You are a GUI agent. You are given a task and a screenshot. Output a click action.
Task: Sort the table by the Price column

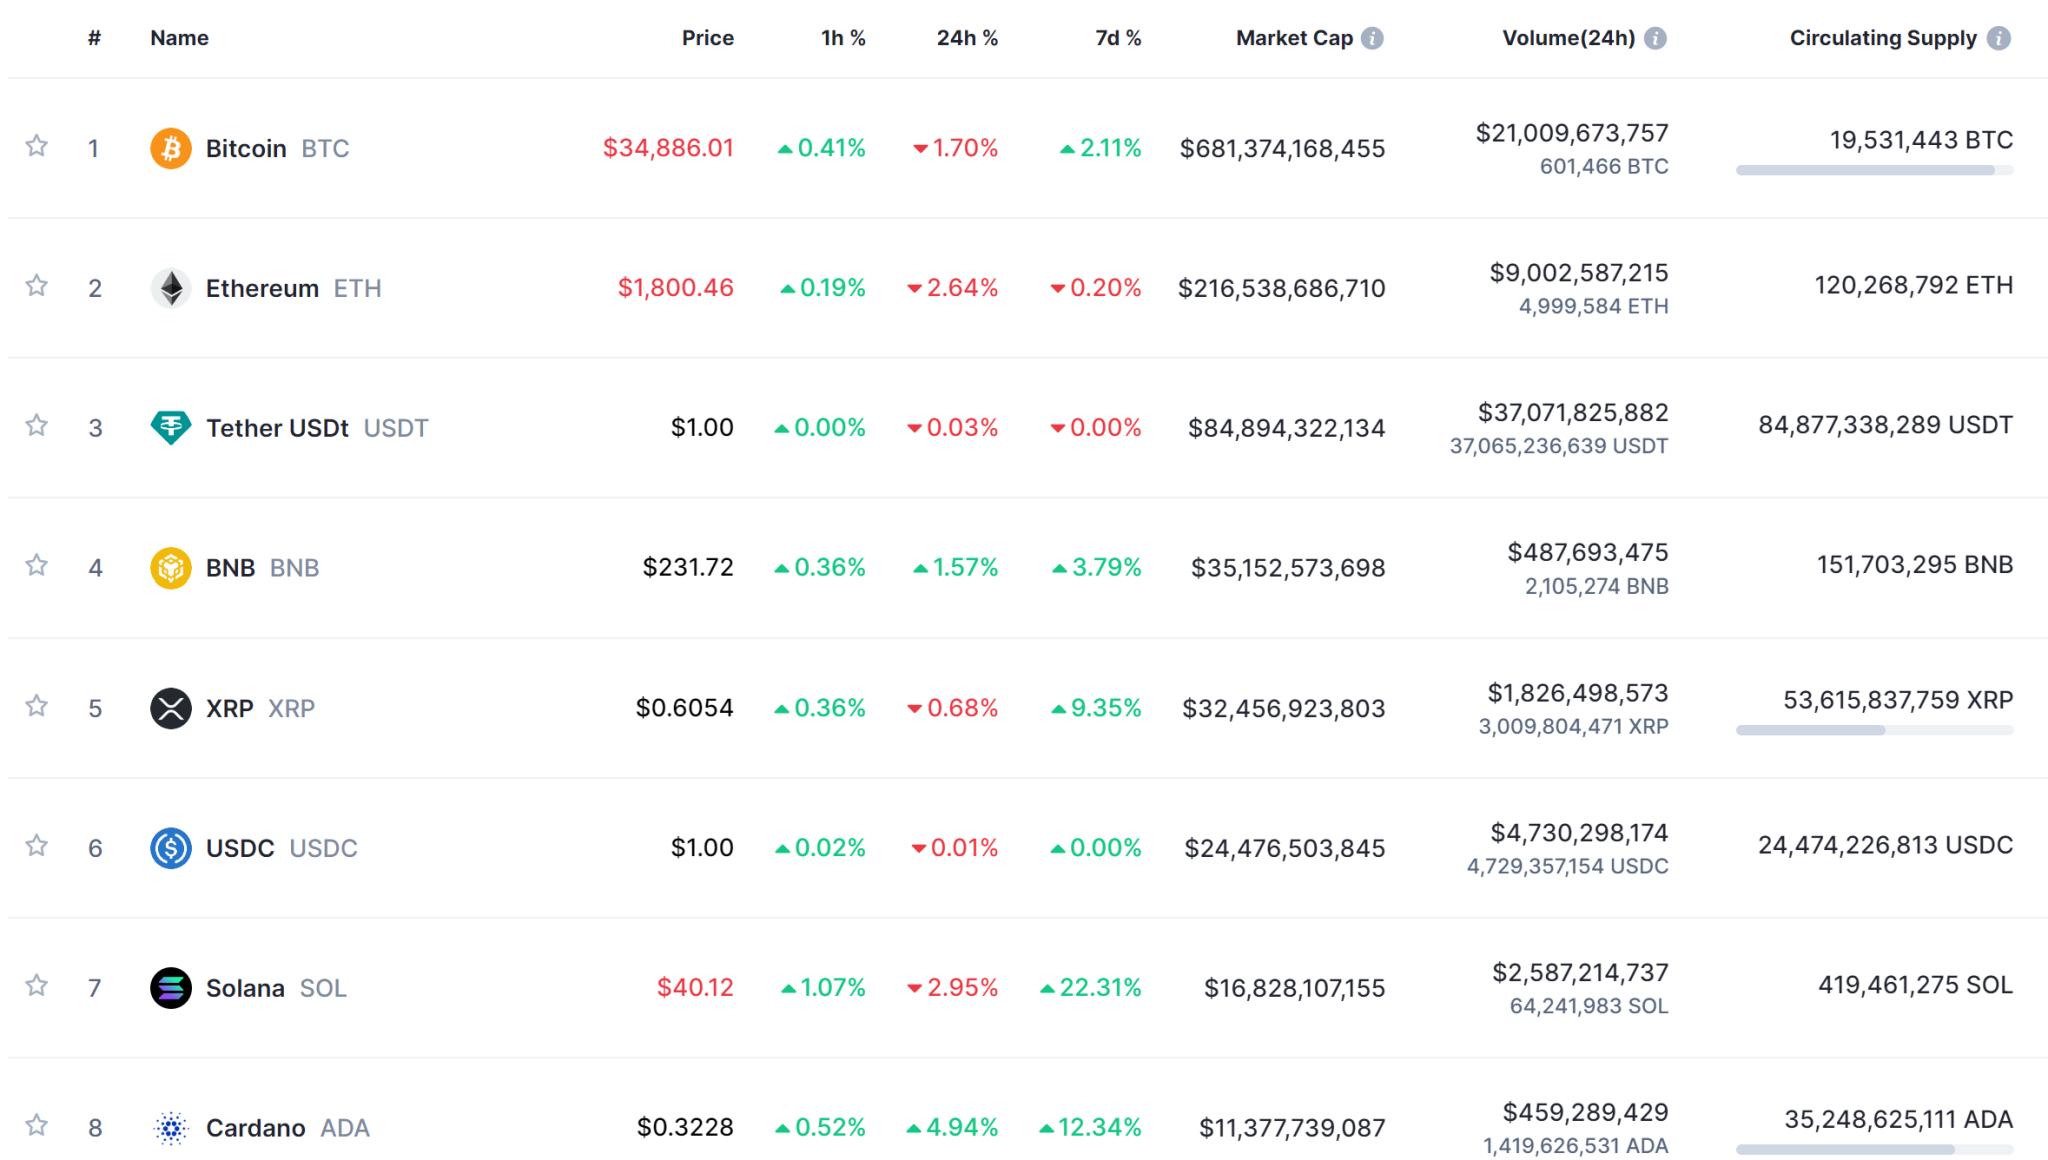707,38
